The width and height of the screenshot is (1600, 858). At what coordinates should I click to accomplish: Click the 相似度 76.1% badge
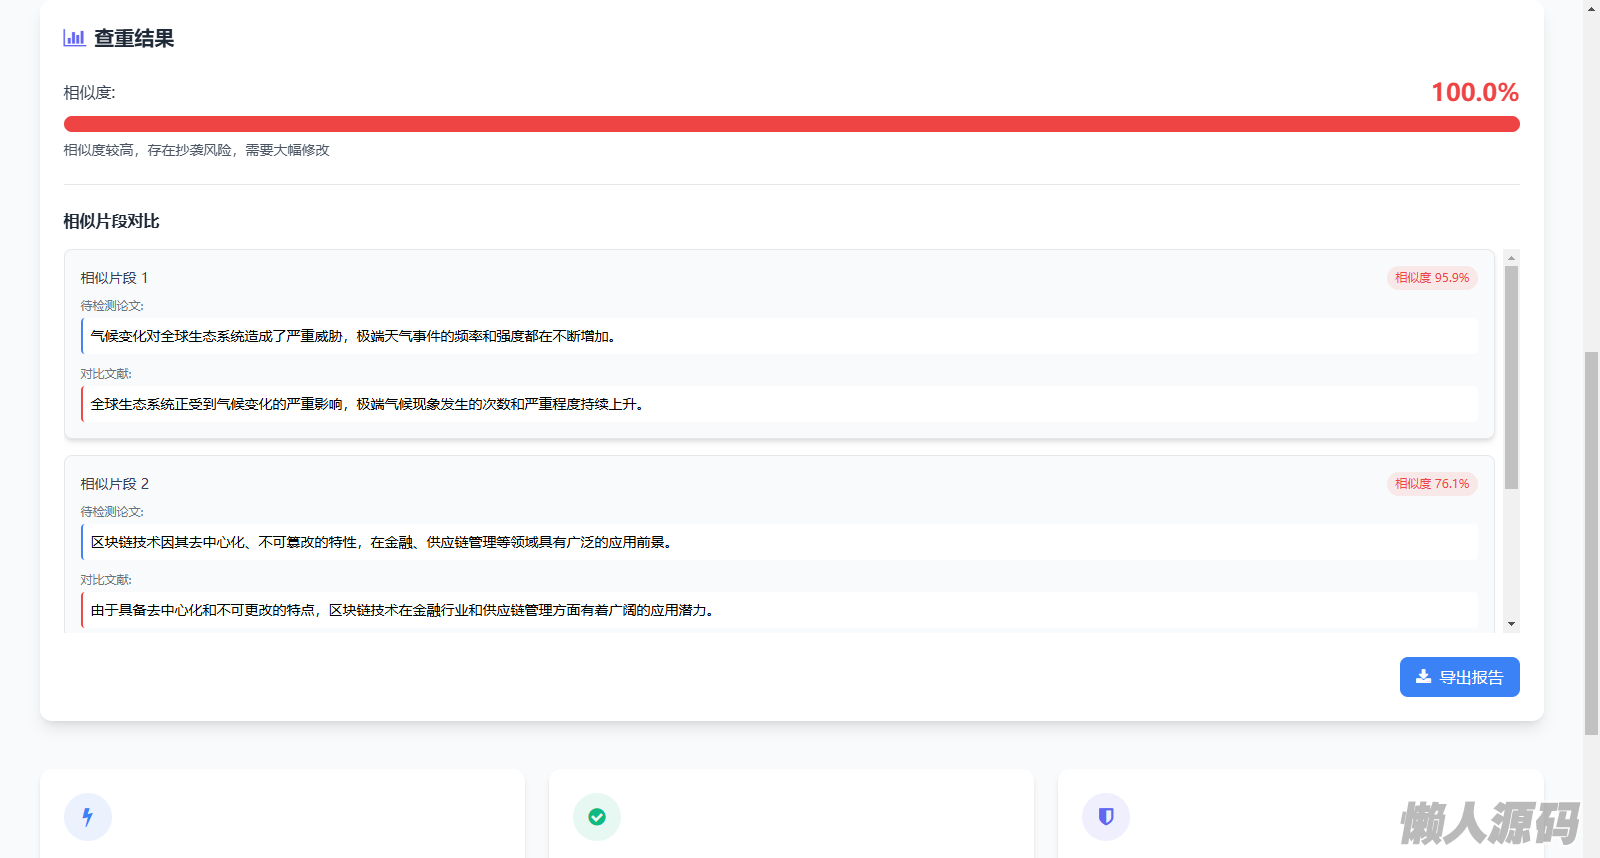pyautogui.click(x=1432, y=484)
